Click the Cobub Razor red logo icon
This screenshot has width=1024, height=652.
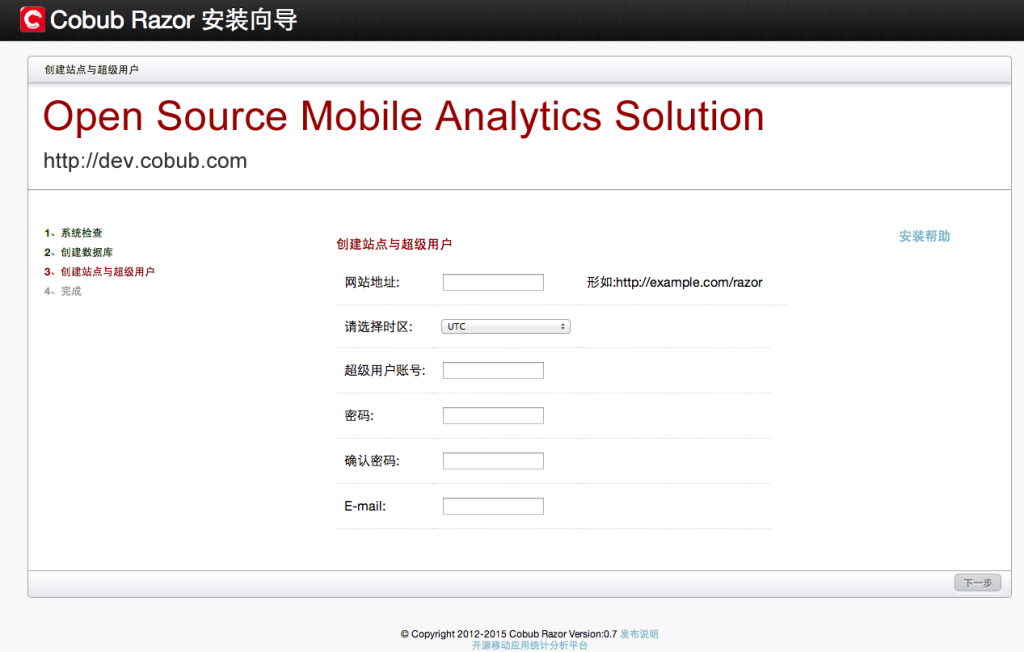click(33, 20)
